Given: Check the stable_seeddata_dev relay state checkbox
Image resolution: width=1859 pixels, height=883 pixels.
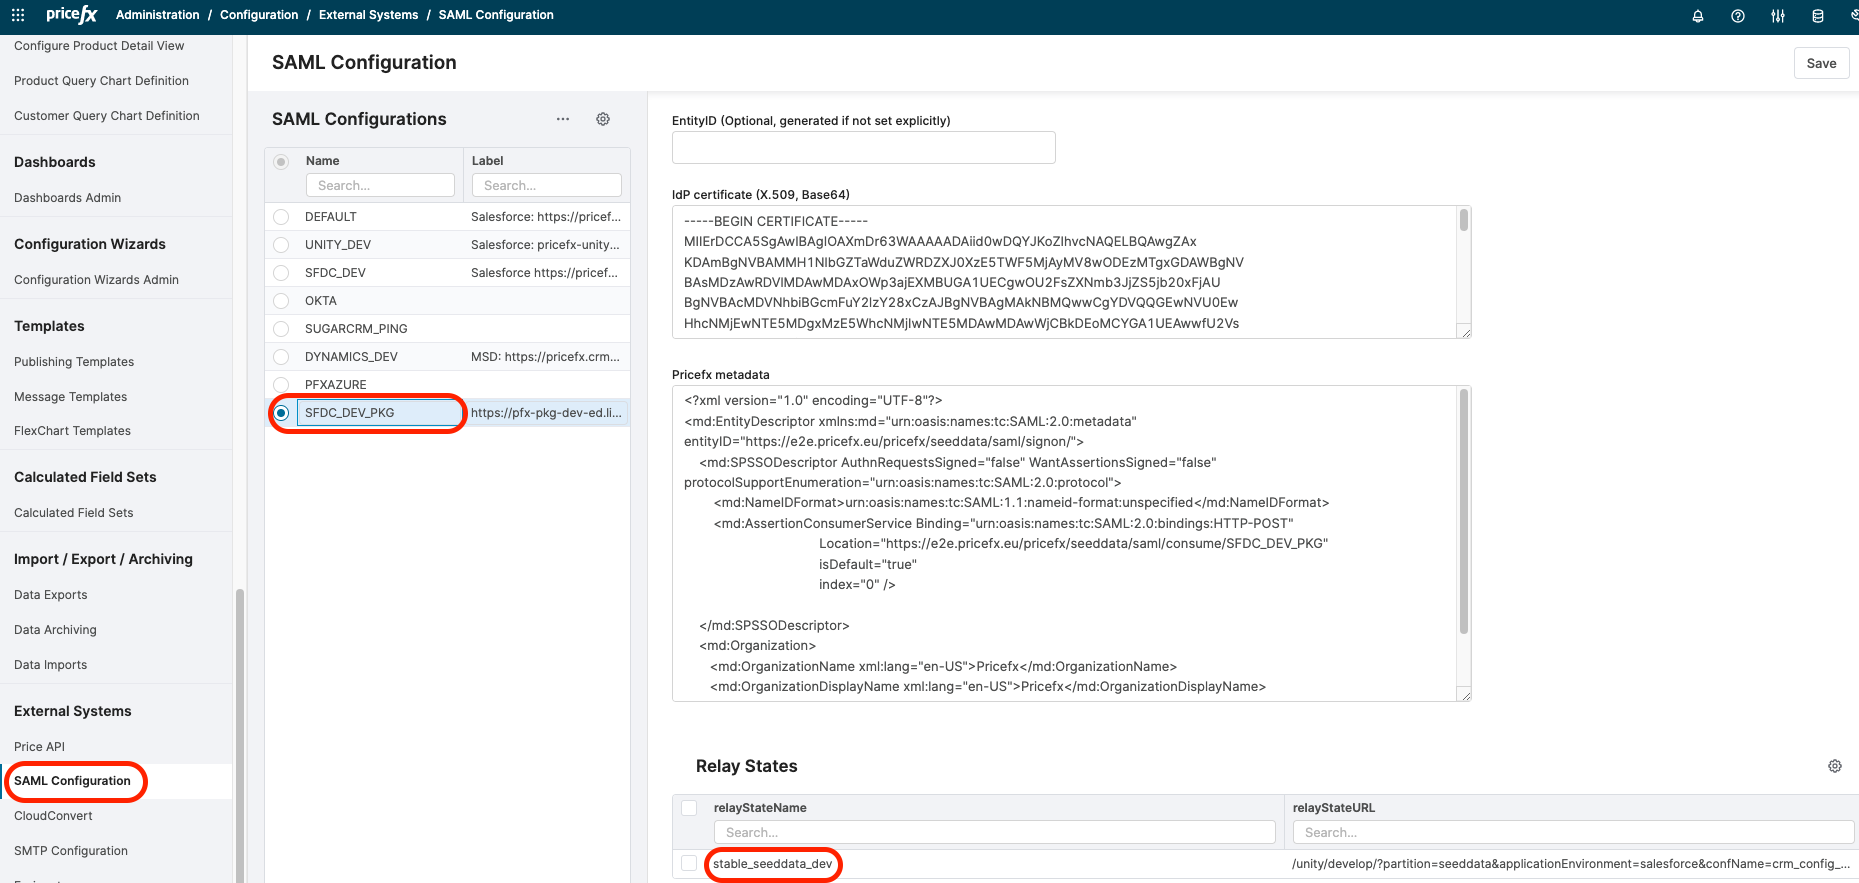Looking at the screenshot, I should (x=689, y=863).
